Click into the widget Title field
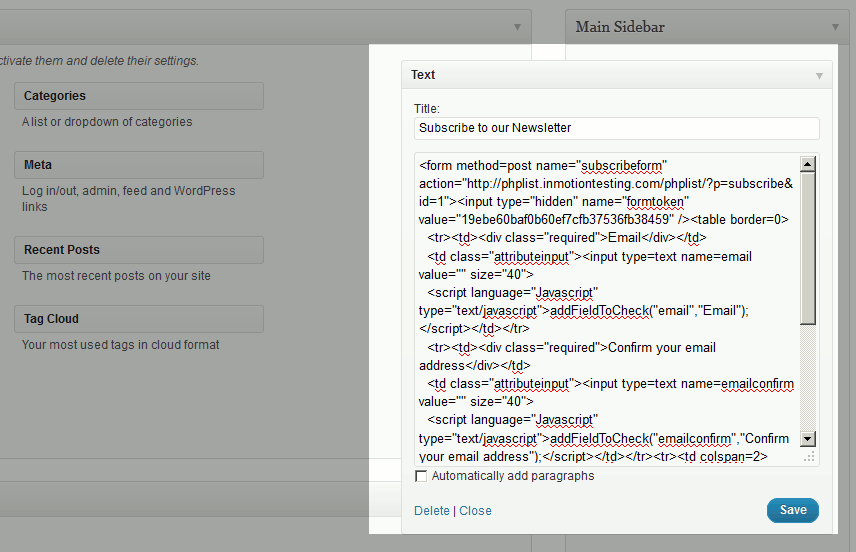Image resolution: width=856 pixels, height=552 pixels. [616, 128]
